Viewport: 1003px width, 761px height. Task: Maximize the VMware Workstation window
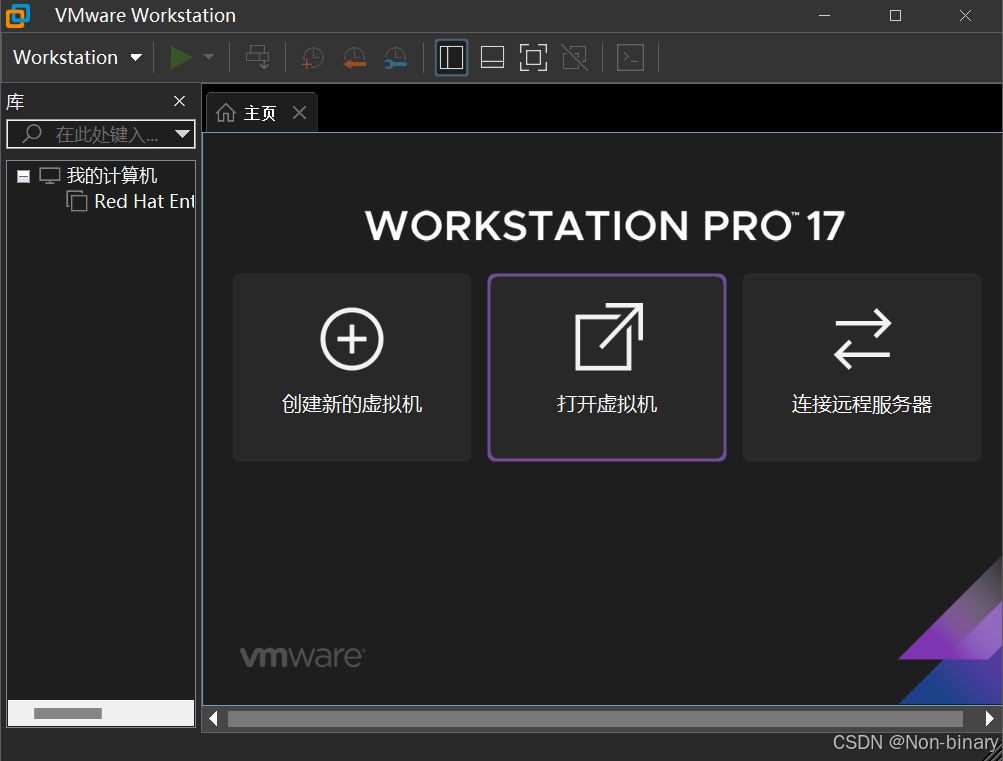pos(896,15)
